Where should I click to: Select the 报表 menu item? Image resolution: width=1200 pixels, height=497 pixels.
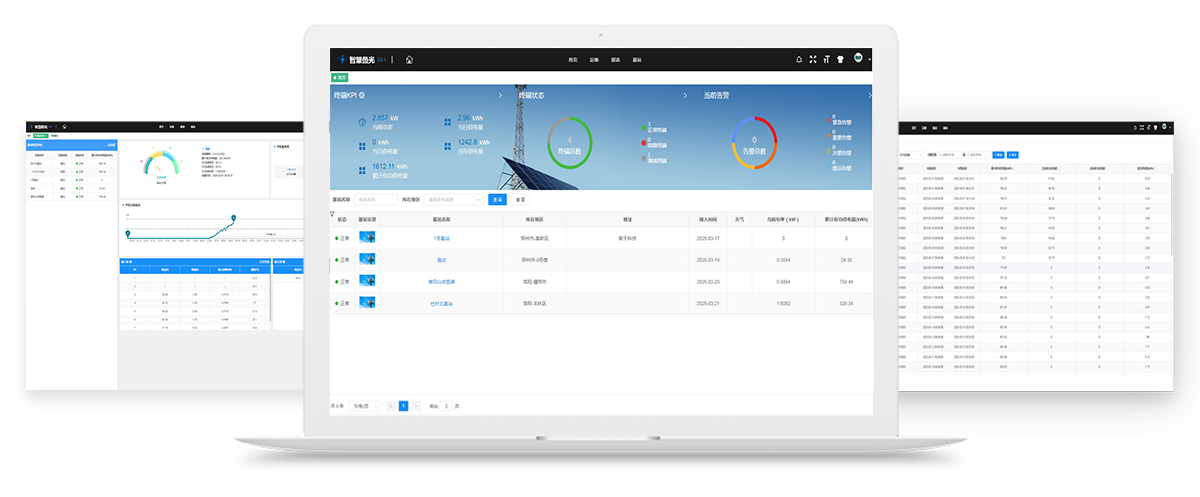tap(616, 60)
